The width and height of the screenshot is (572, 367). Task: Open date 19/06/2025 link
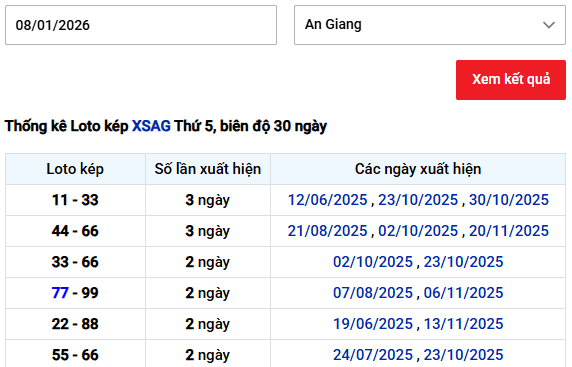tap(372, 324)
